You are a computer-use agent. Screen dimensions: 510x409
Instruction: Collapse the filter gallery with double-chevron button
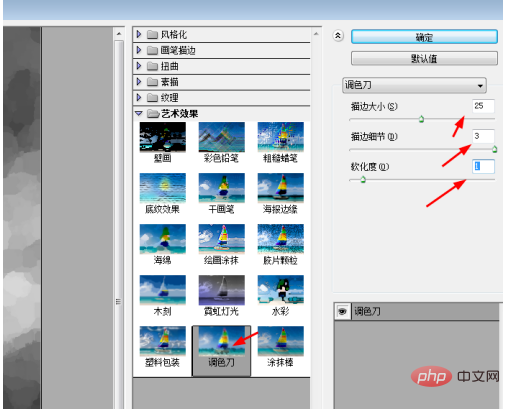click(338, 36)
